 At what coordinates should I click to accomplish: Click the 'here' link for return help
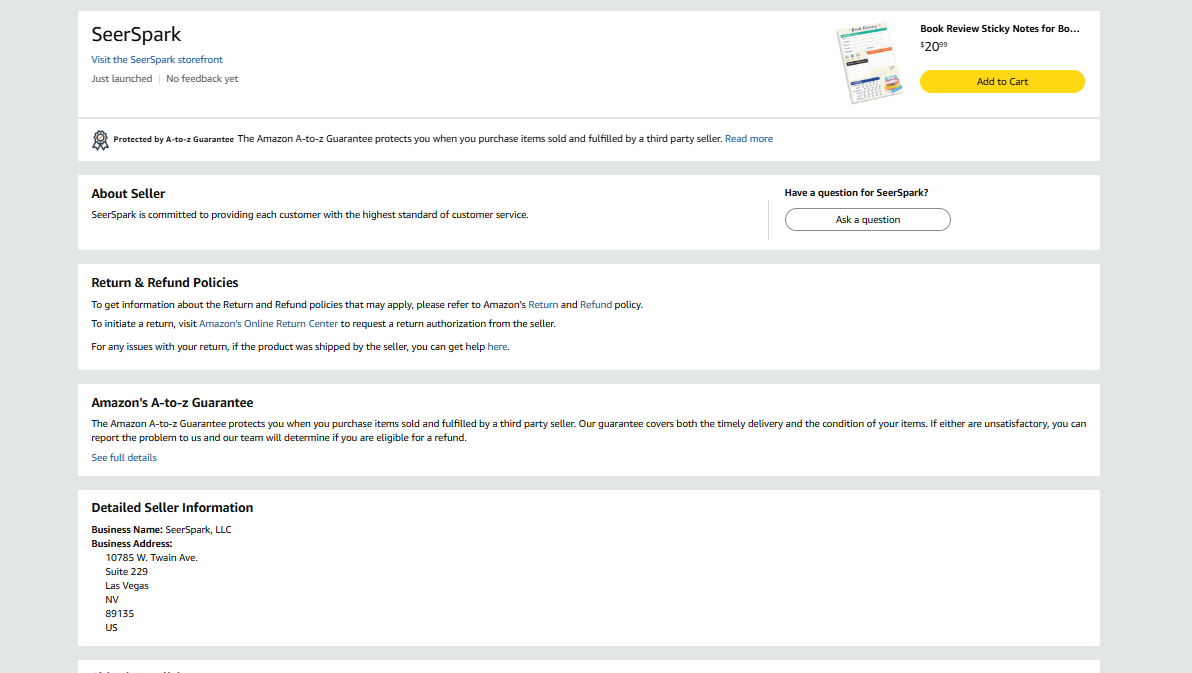[497, 347]
